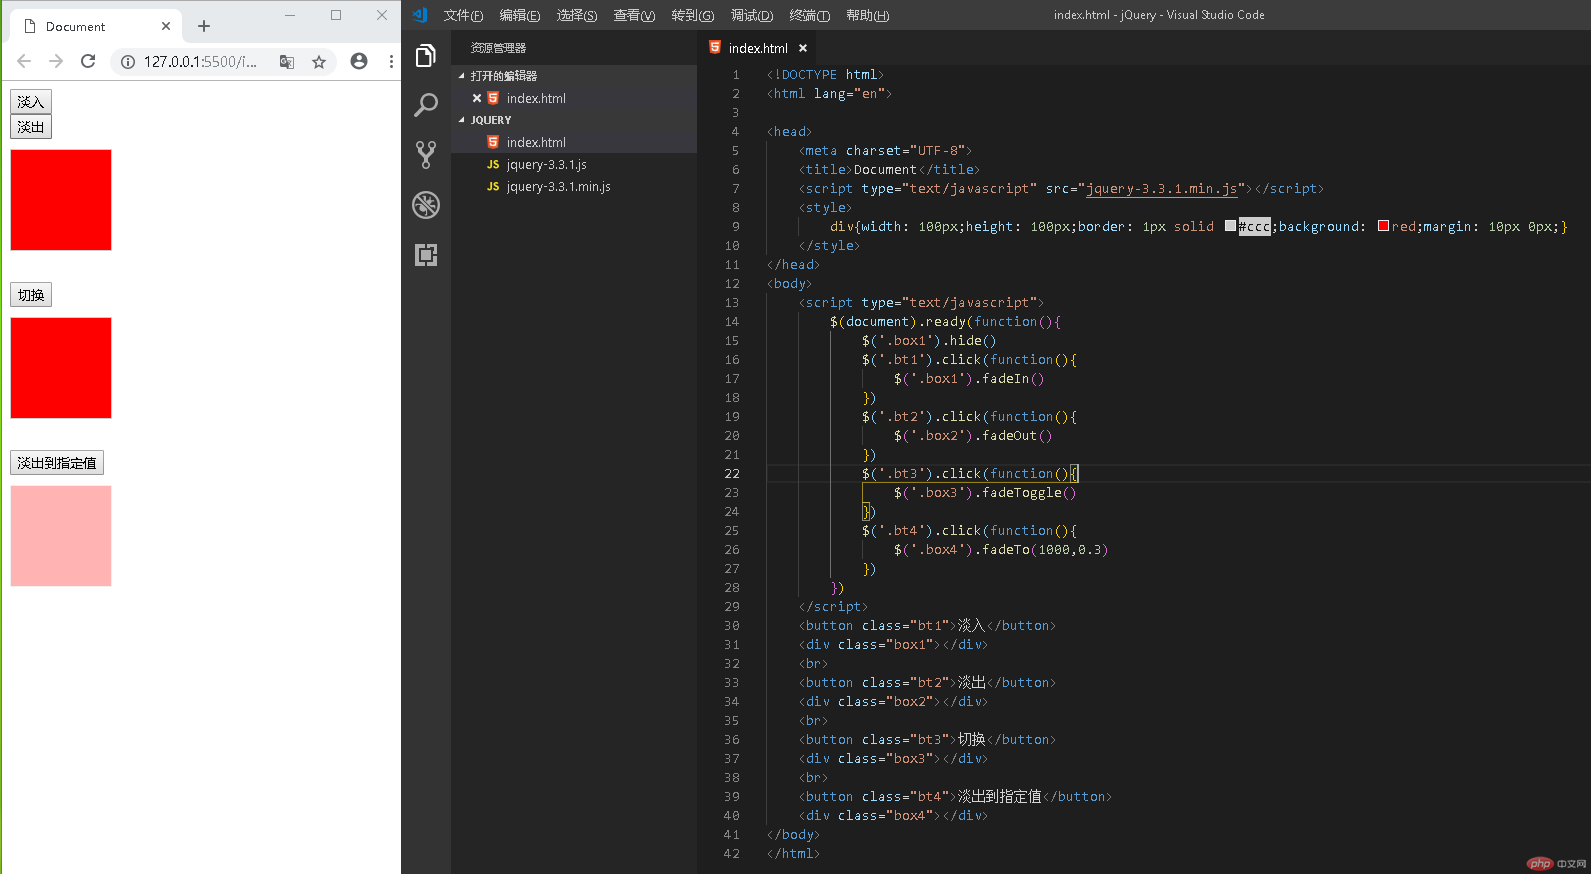
Task: Click the fadeIn() call on line 17
Action: [1013, 379]
